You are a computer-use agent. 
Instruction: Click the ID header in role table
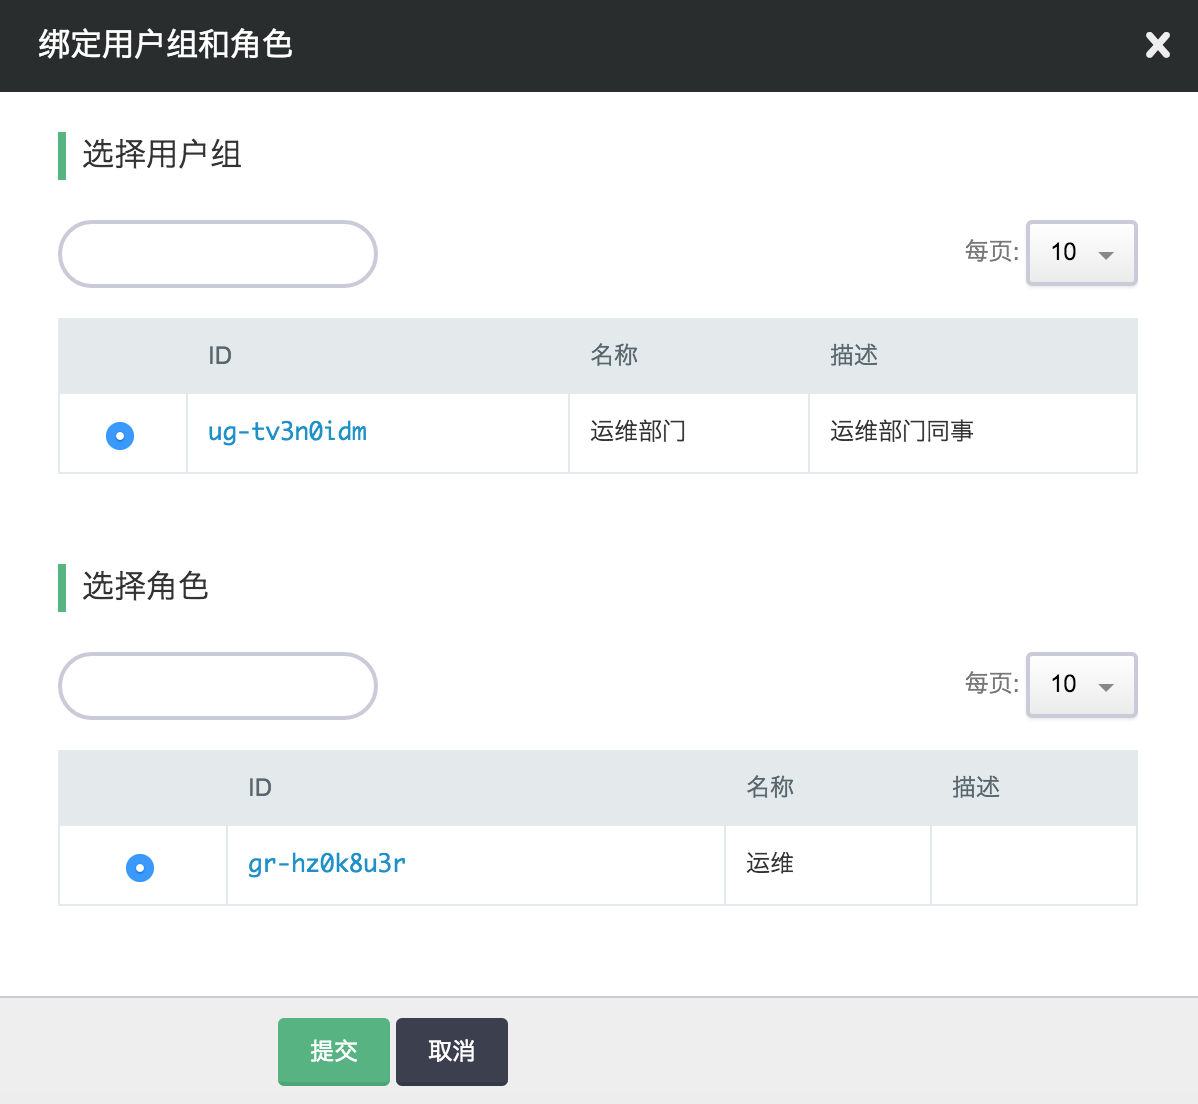click(x=260, y=788)
